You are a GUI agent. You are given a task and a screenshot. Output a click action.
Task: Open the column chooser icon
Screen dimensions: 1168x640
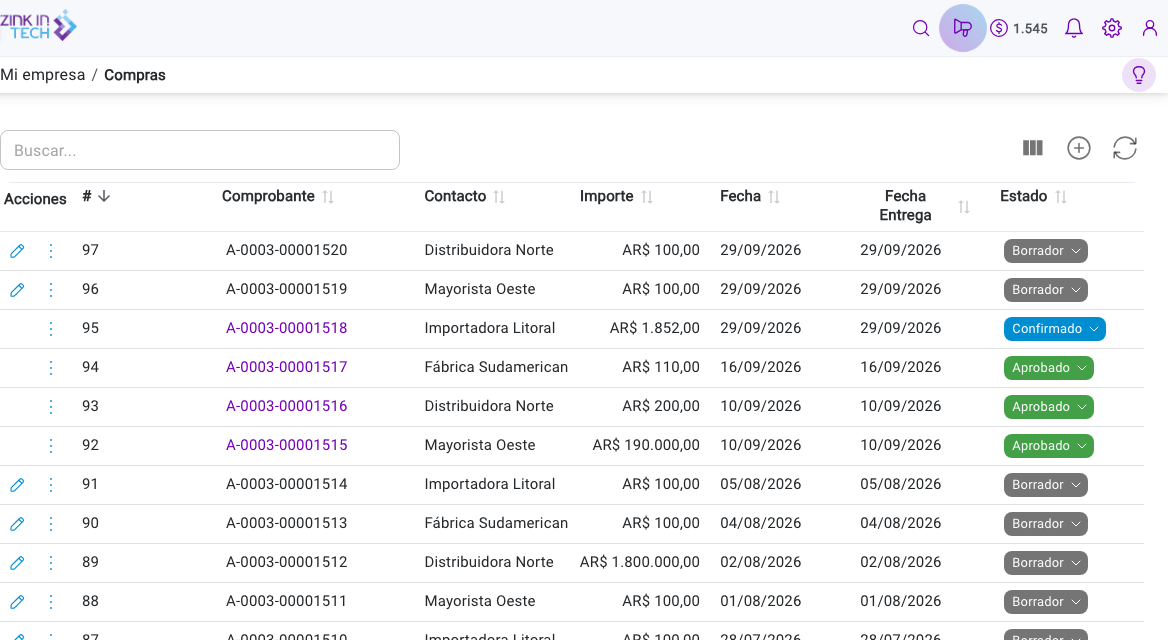click(x=1032, y=148)
